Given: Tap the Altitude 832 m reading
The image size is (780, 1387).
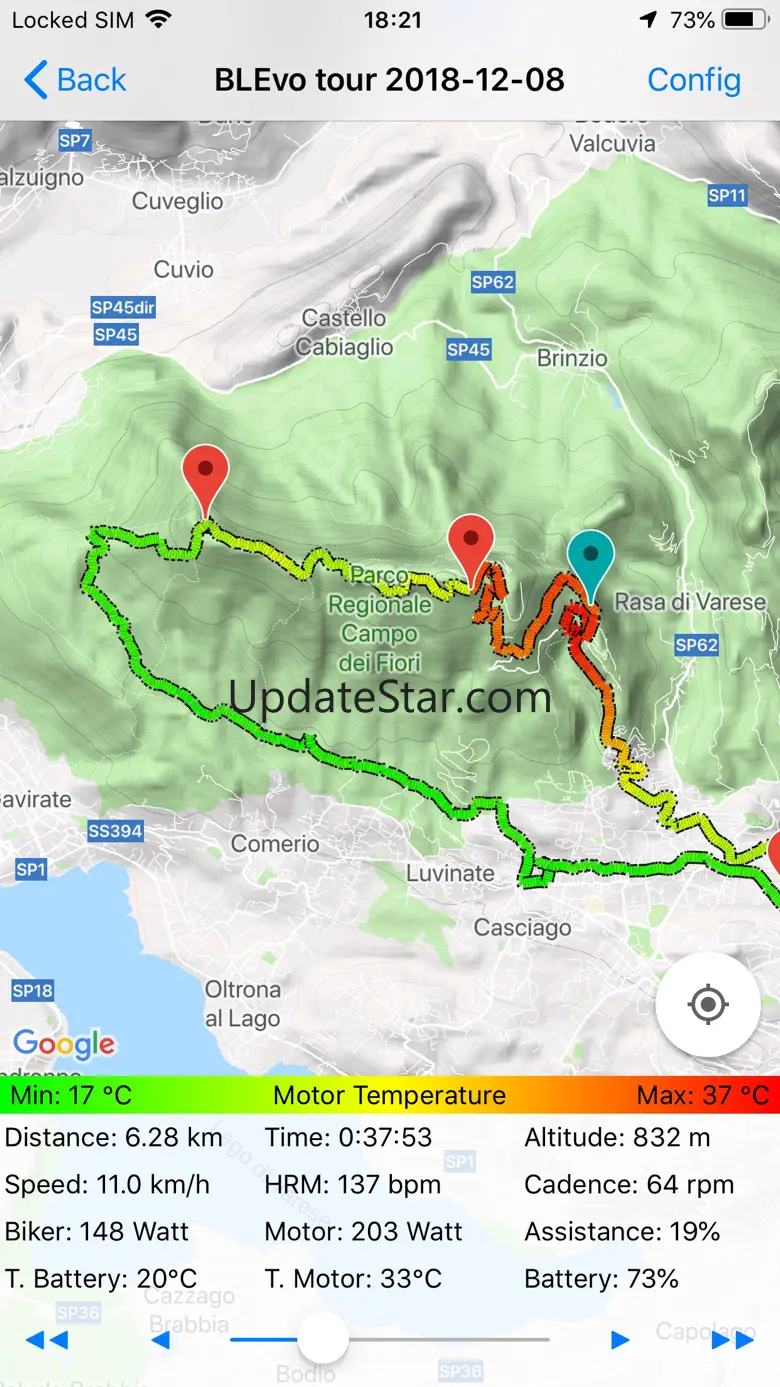Looking at the screenshot, I should [x=618, y=1137].
